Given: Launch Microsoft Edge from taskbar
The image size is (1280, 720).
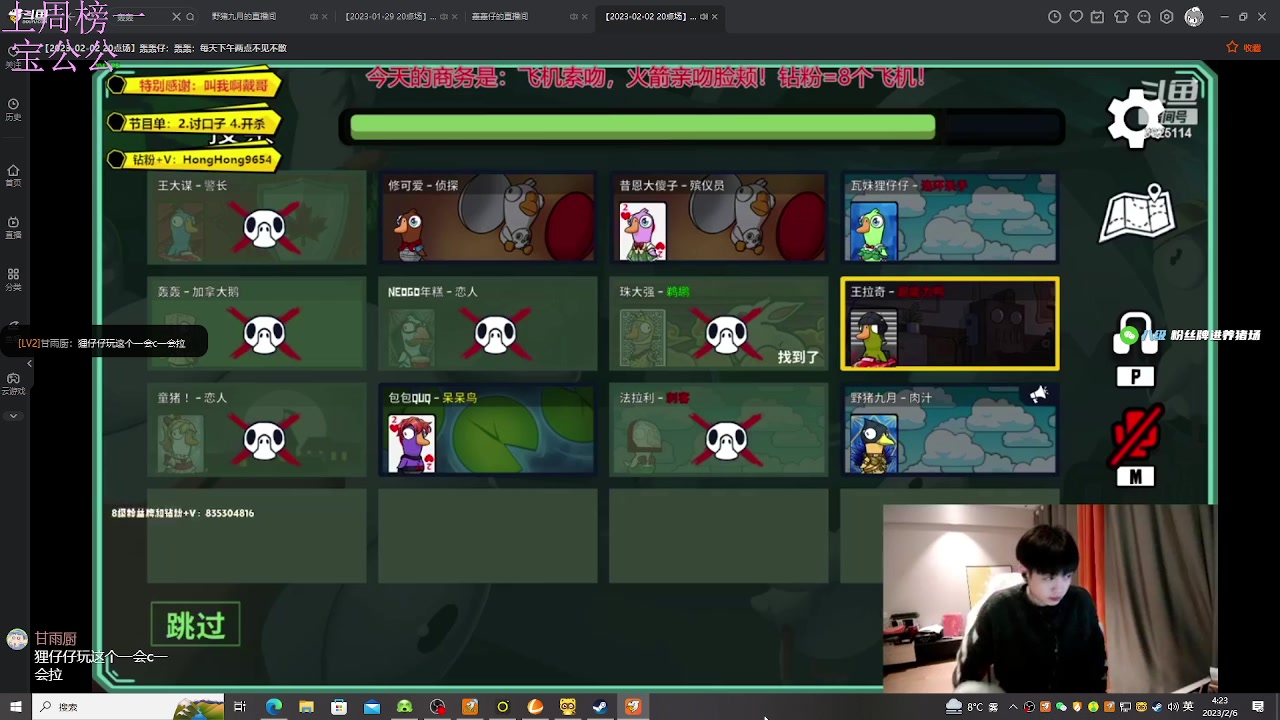Looking at the screenshot, I should tap(273, 707).
